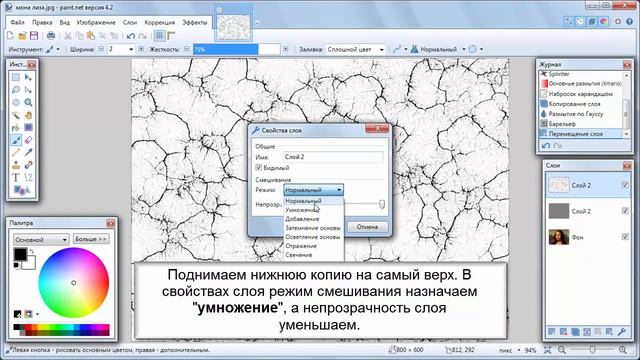Toggle visibility of gray-thumbnail Слой 2 layer
The height and width of the screenshot is (360, 640).
coord(624,211)
